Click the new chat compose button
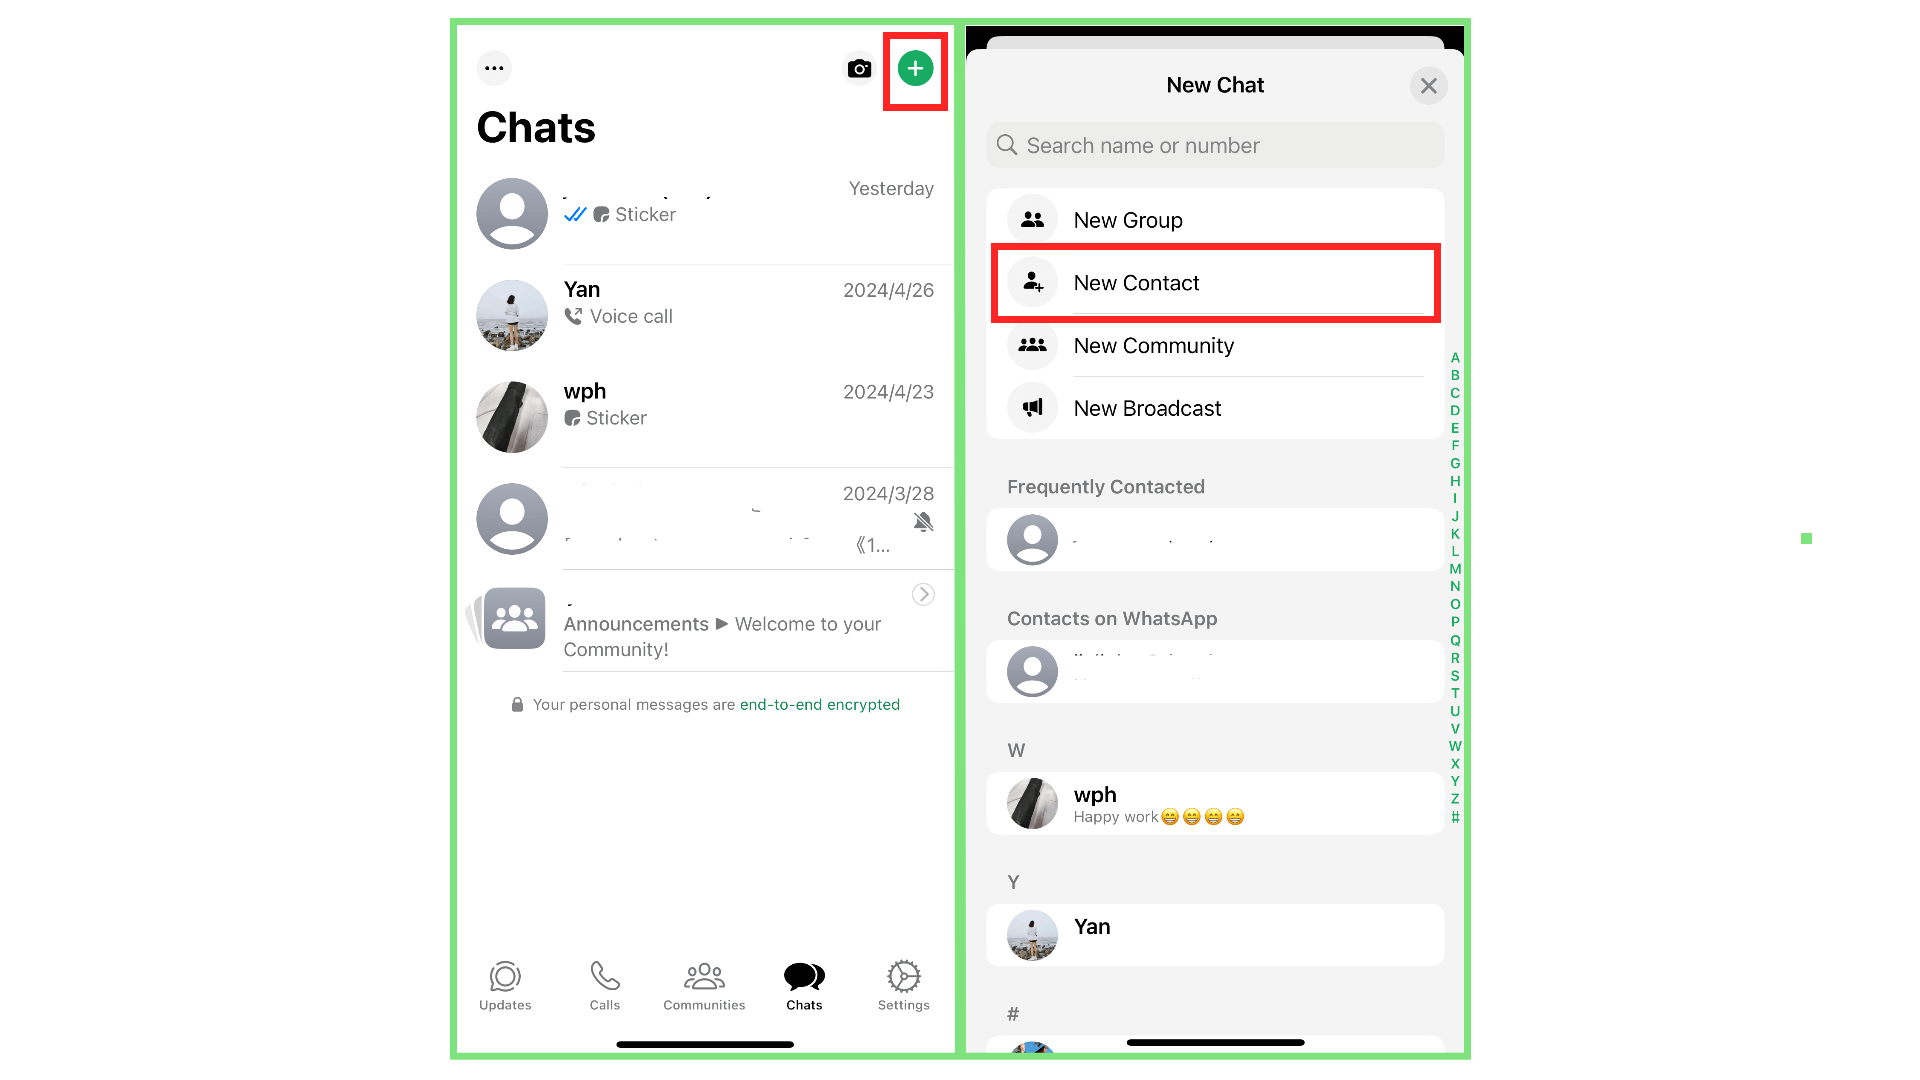The image size is (1920, 1080). tap(914, 69)
